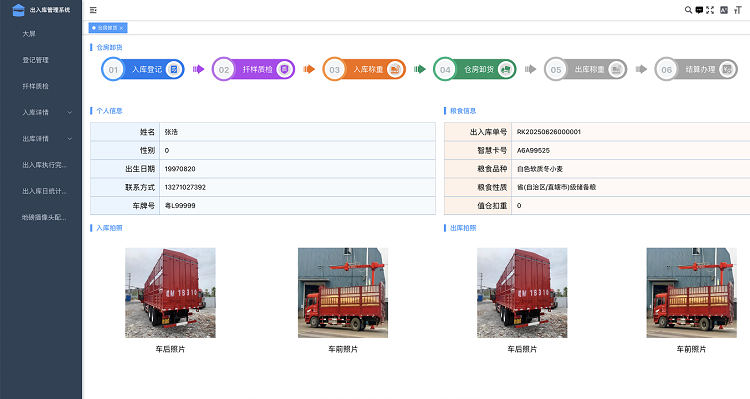The width and height of the screenshot is (750, 399).
Task: Click the 入库拍照 section heading
Action: pos(110,228)
